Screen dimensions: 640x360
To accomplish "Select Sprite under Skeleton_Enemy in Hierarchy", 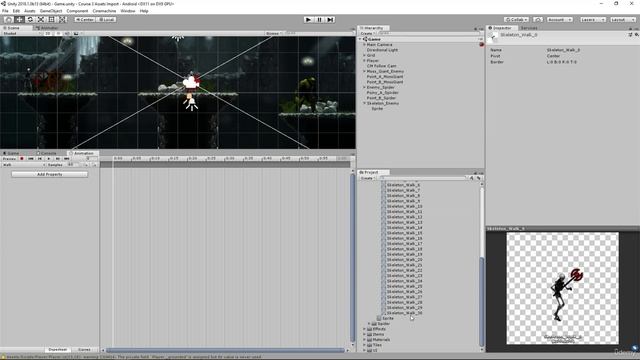I will pos(377,109).
